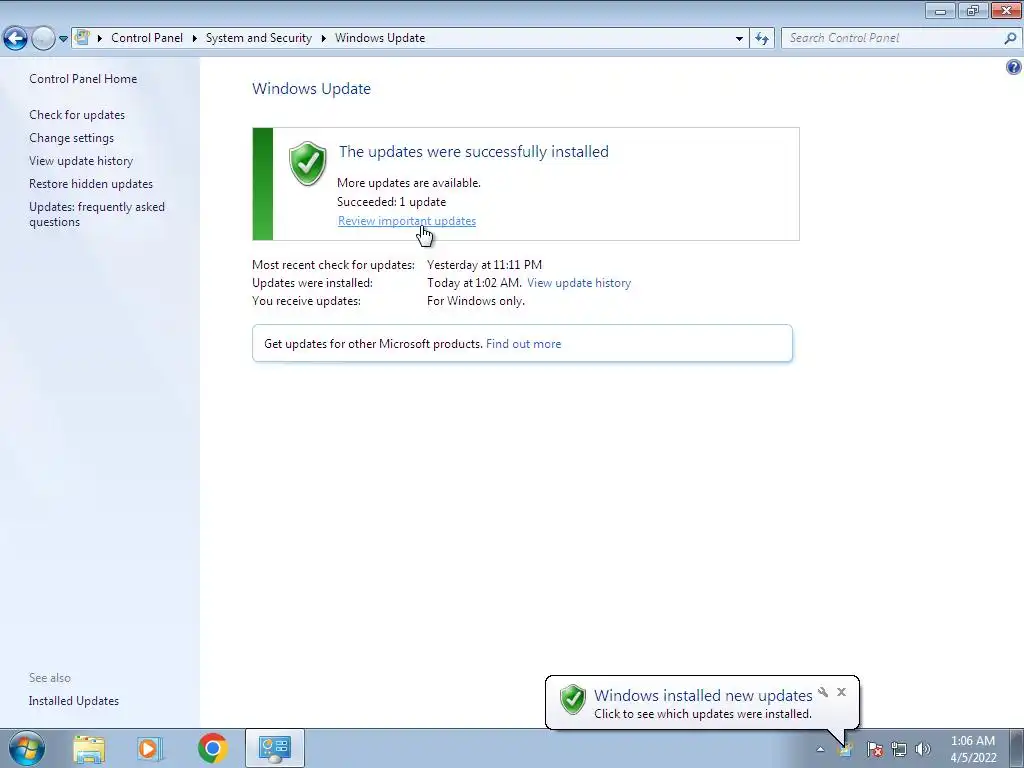The height and width of the screenshot is (768, 1024).
Task: Click the Windows installed new updates balloon
Action: tap(702, 703)
